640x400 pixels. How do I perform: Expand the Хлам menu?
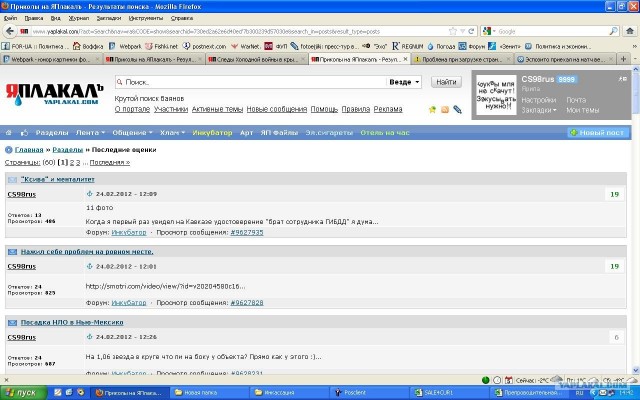172,133
